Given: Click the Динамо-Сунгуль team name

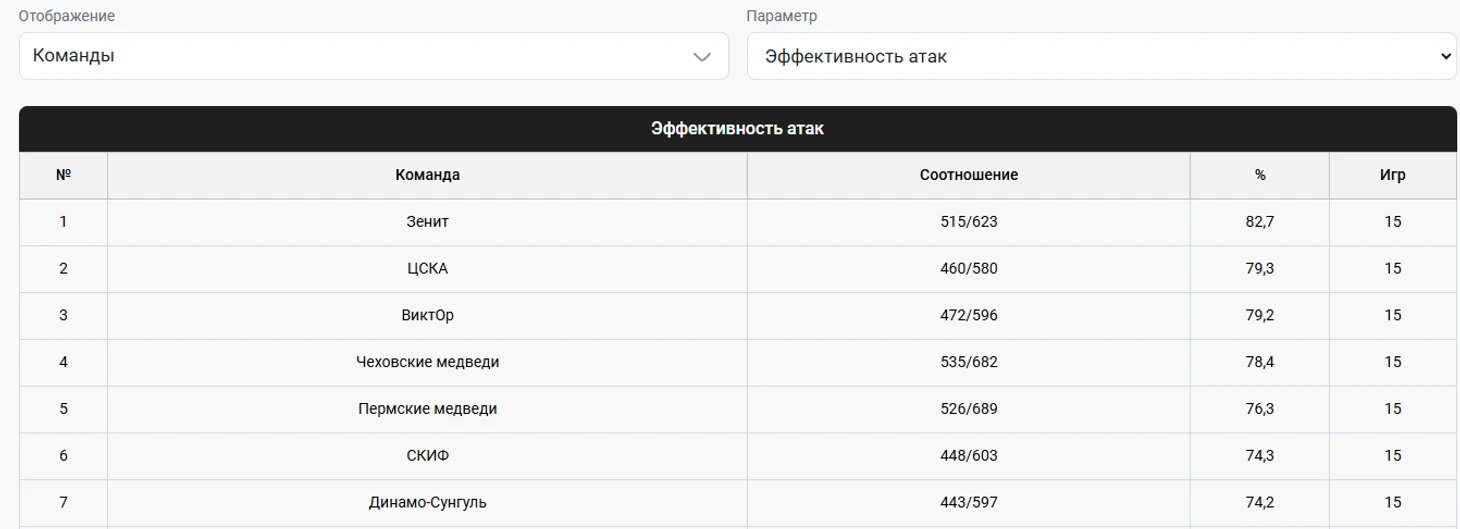Looking at the screenshot, I should [428, 503].
